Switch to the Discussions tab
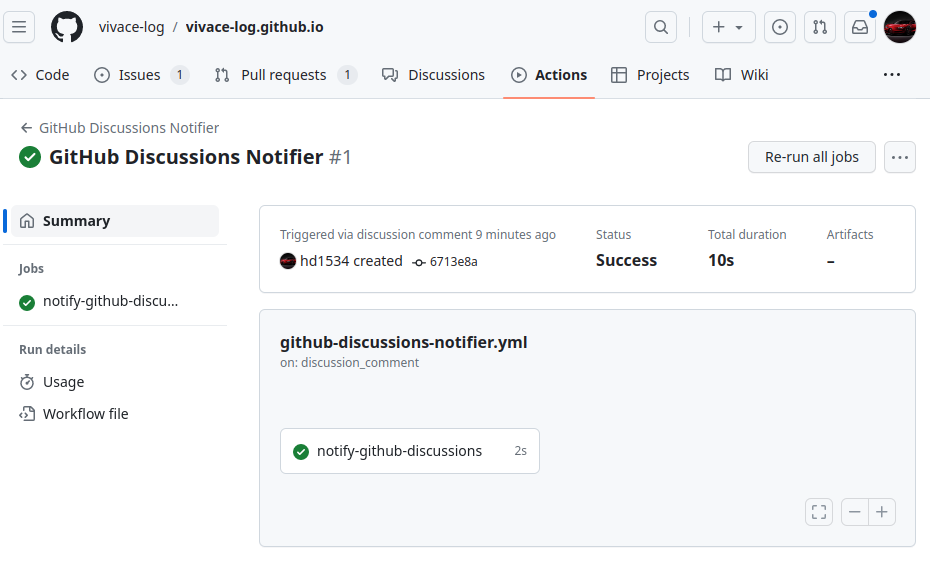The image size is (930, 570). 434,75
